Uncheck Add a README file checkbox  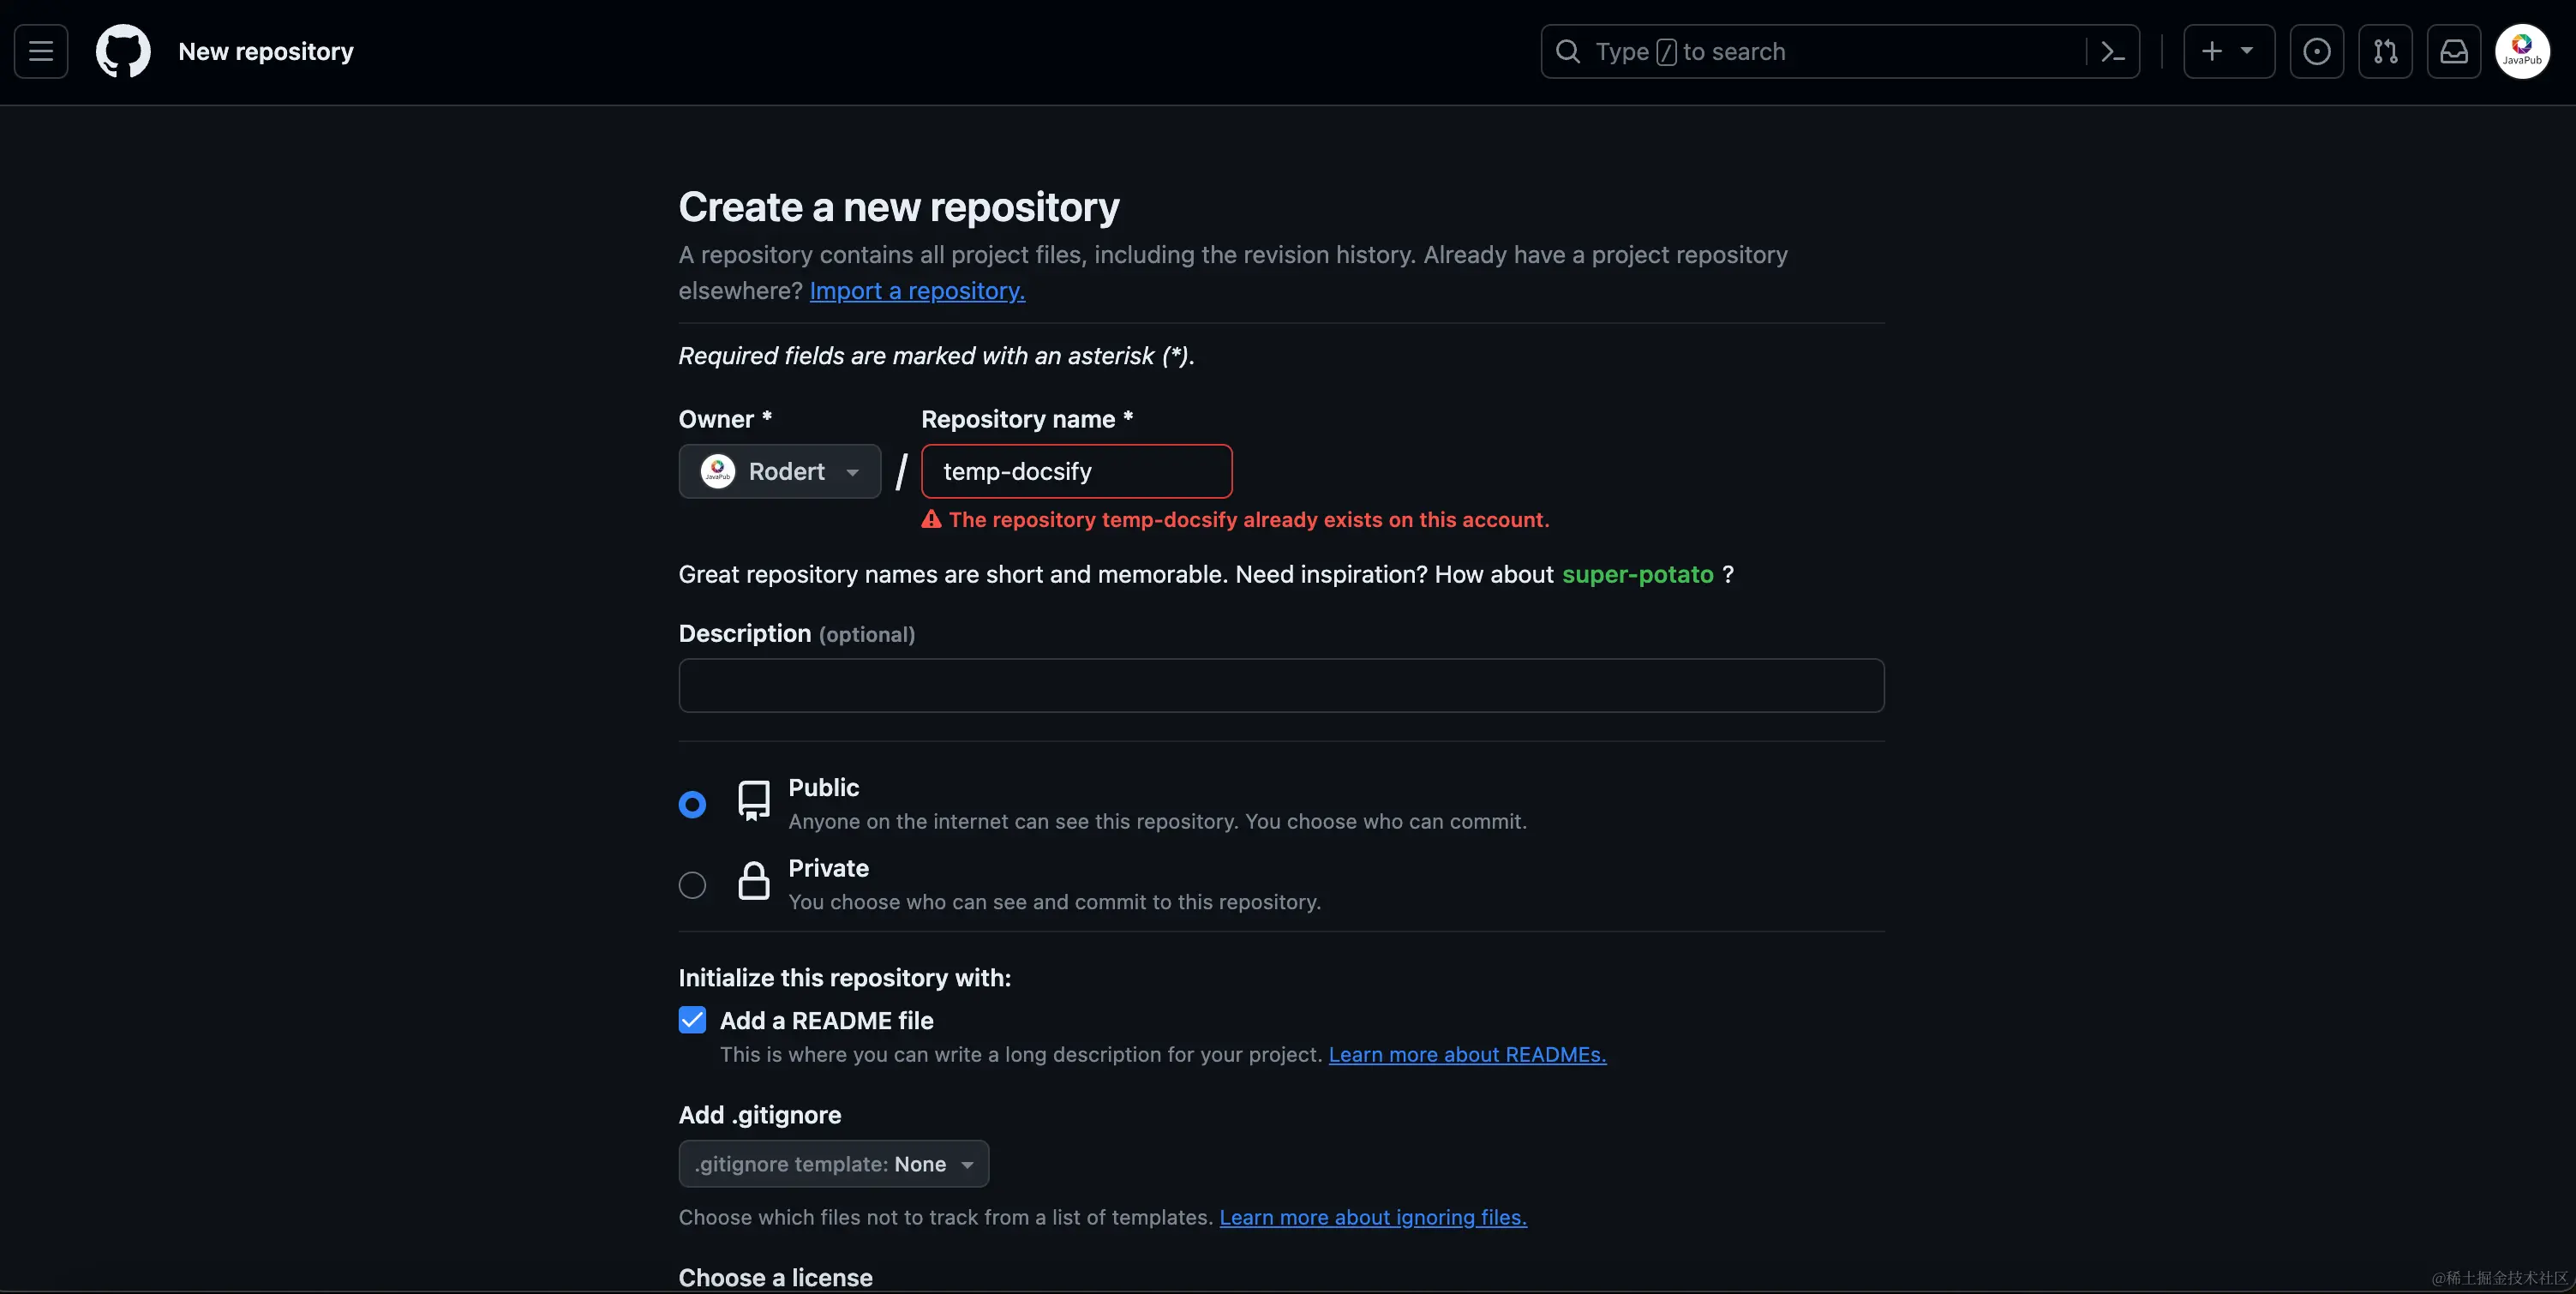(692, 1020)
